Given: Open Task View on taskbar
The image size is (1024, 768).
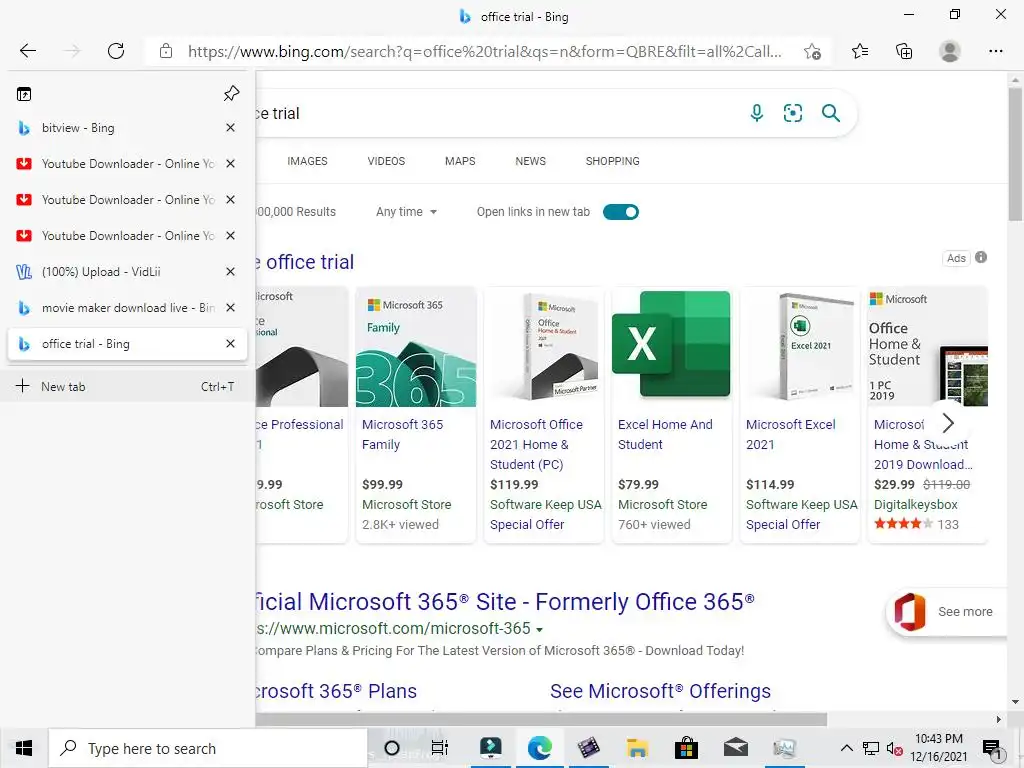Looking at the screenshot, I should coord(440,748).
